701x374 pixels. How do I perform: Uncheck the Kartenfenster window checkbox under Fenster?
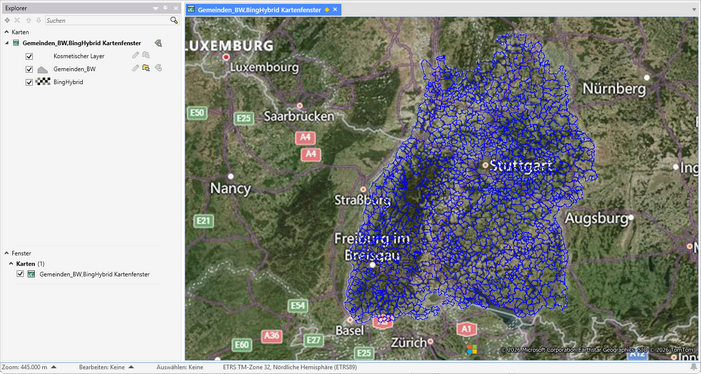pos(20,274)
